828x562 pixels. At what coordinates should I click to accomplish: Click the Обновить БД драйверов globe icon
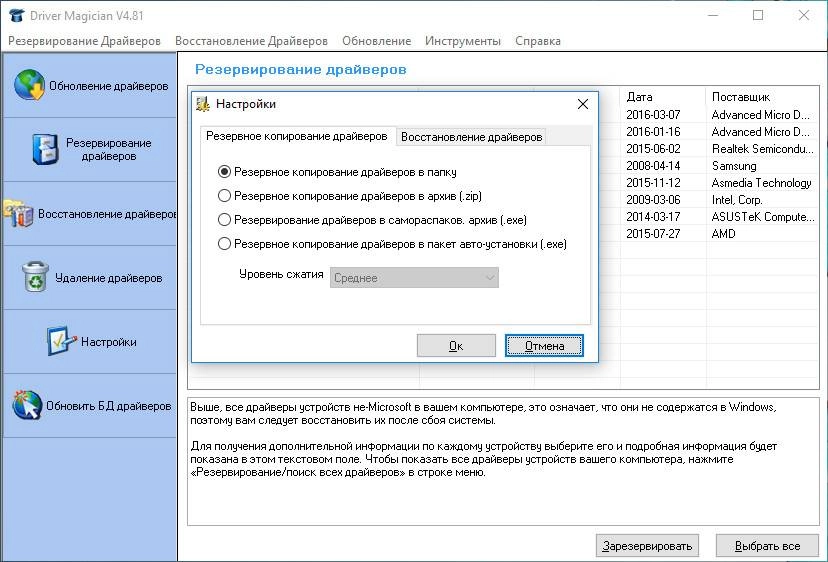point(27,405)
